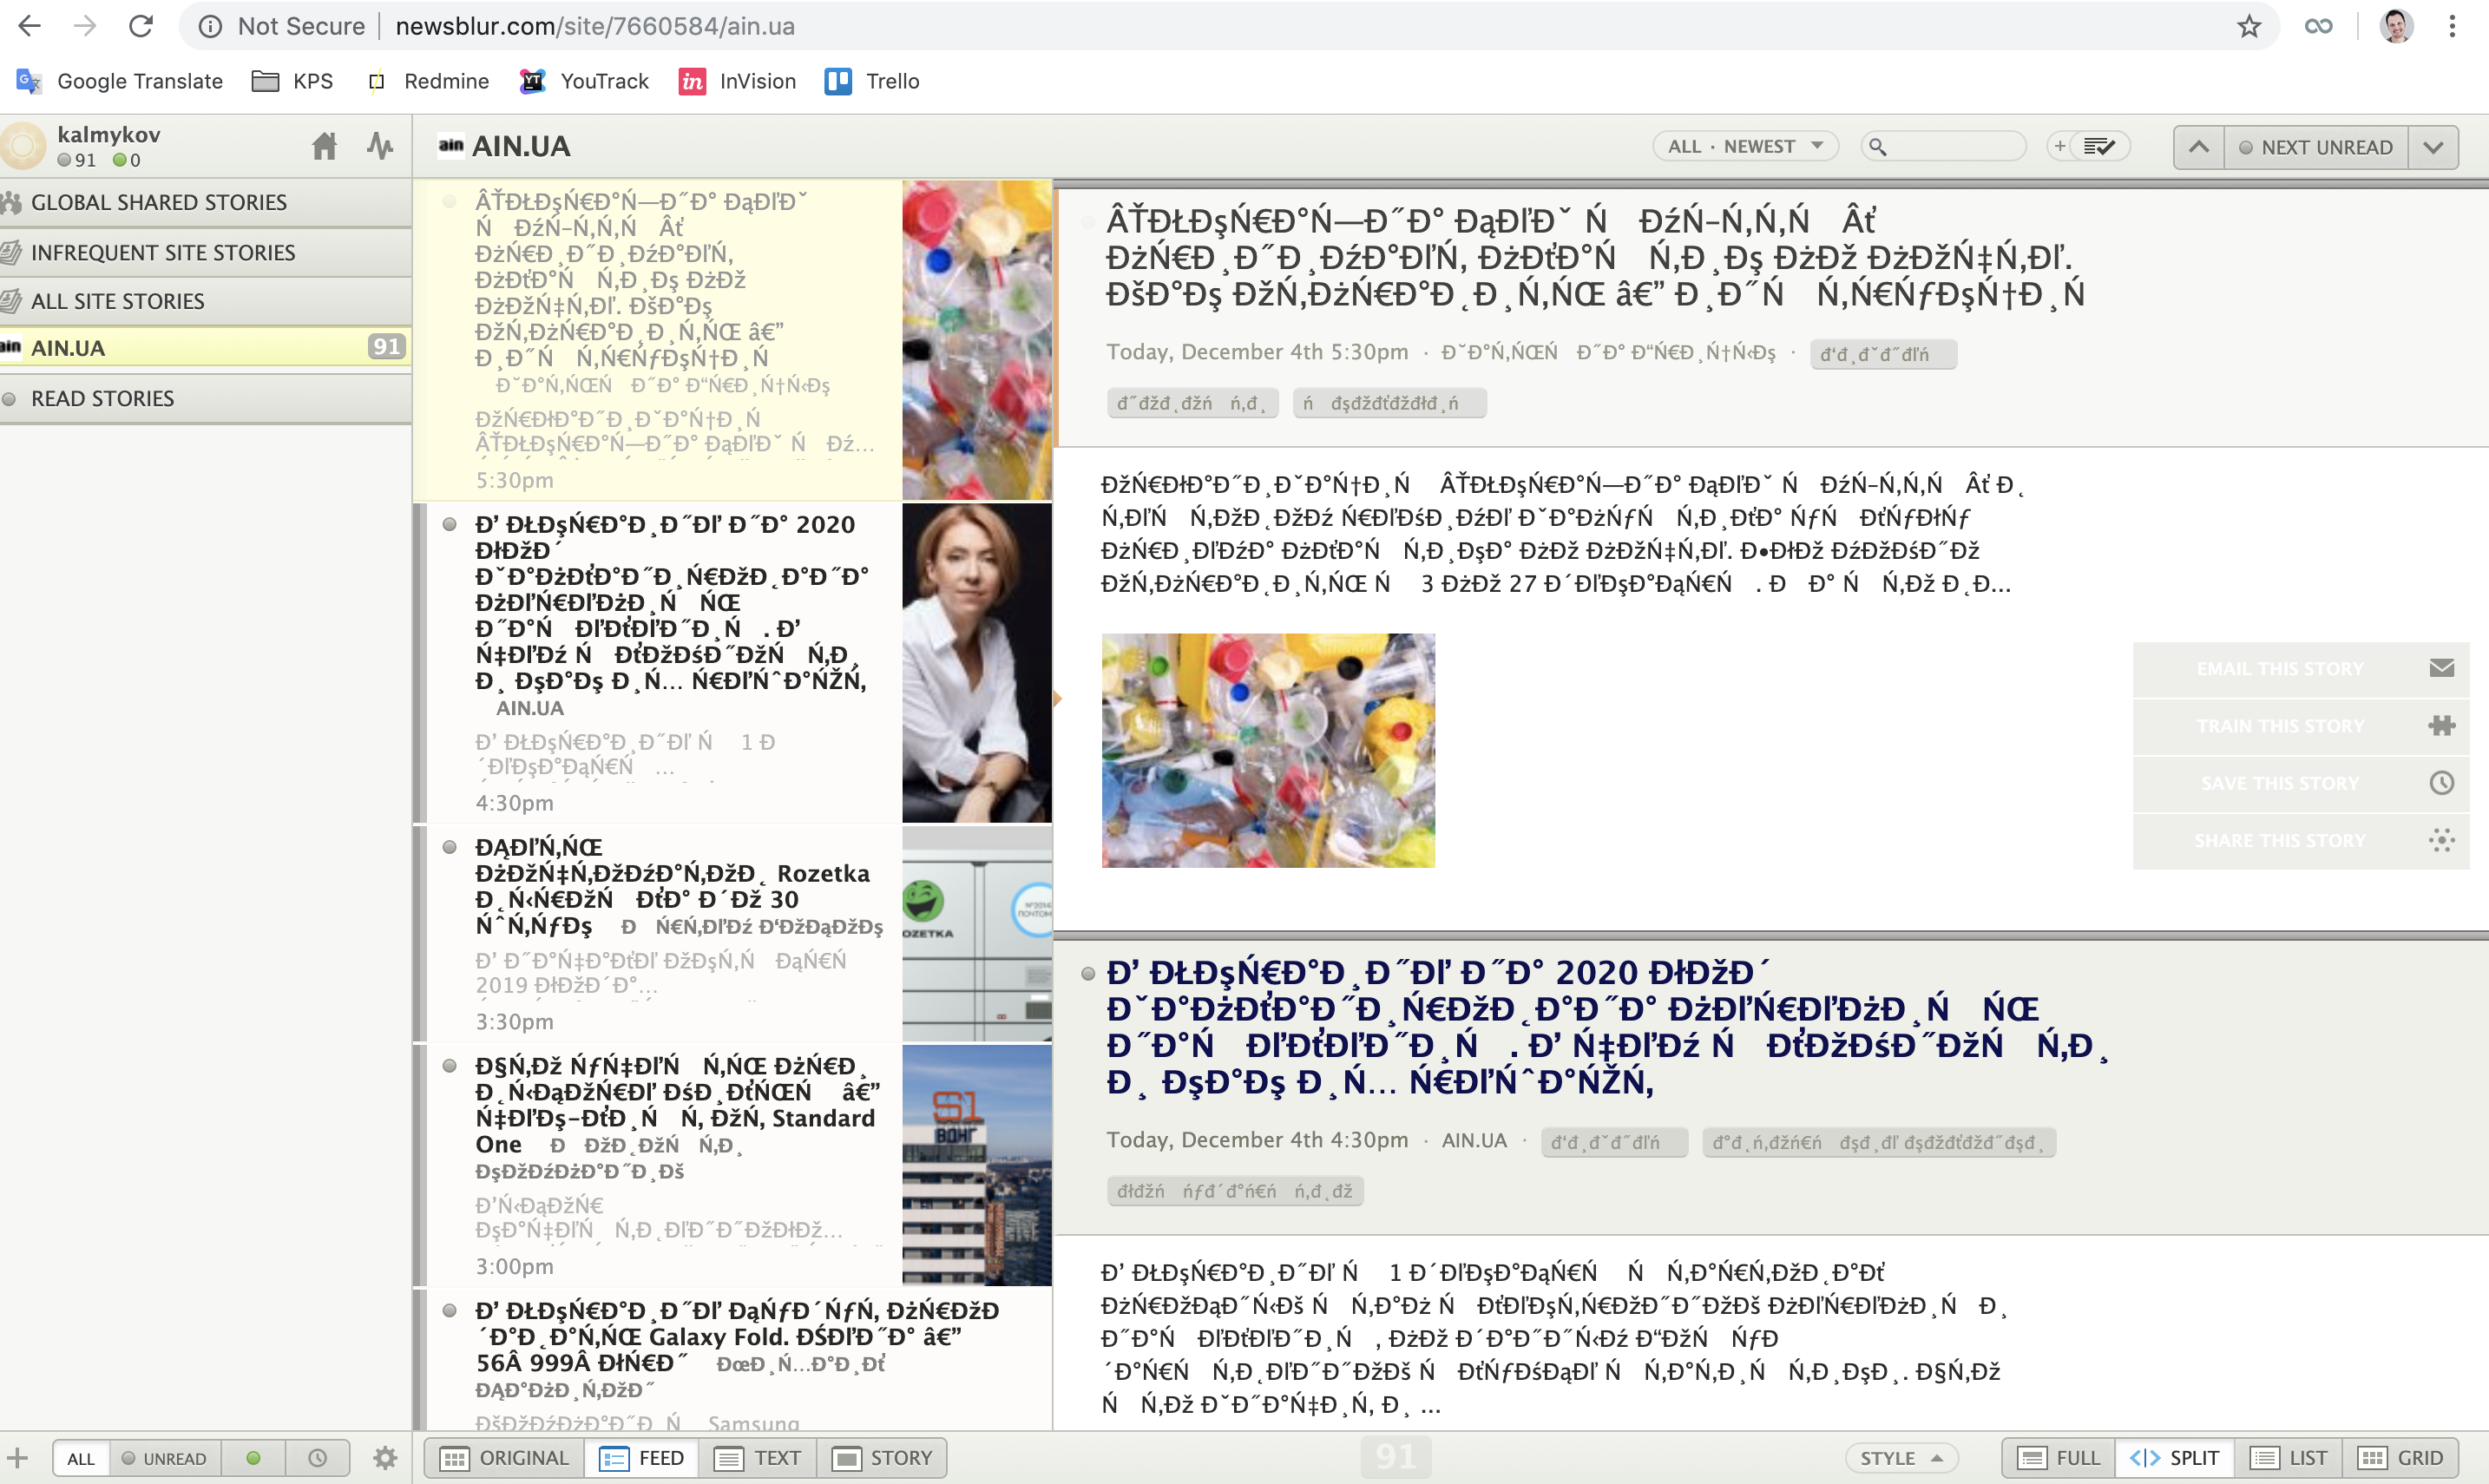This screenshot has width=2489, height=1484.
Task: Open the 2020 article headline in reading pane
Action: (x=1607, y=1027)
